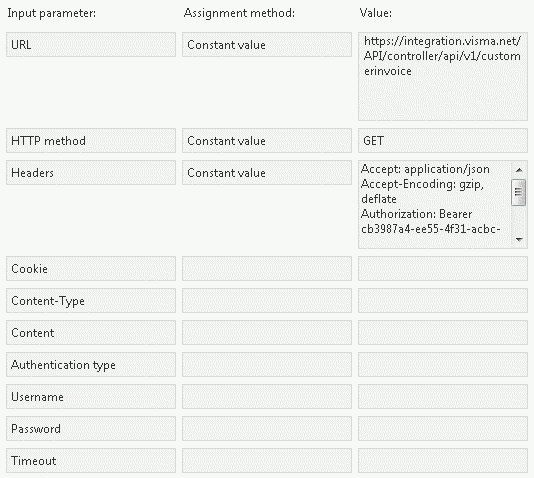The image size is (534, 478).
Task: Click the Content value field
Action: 443,333
